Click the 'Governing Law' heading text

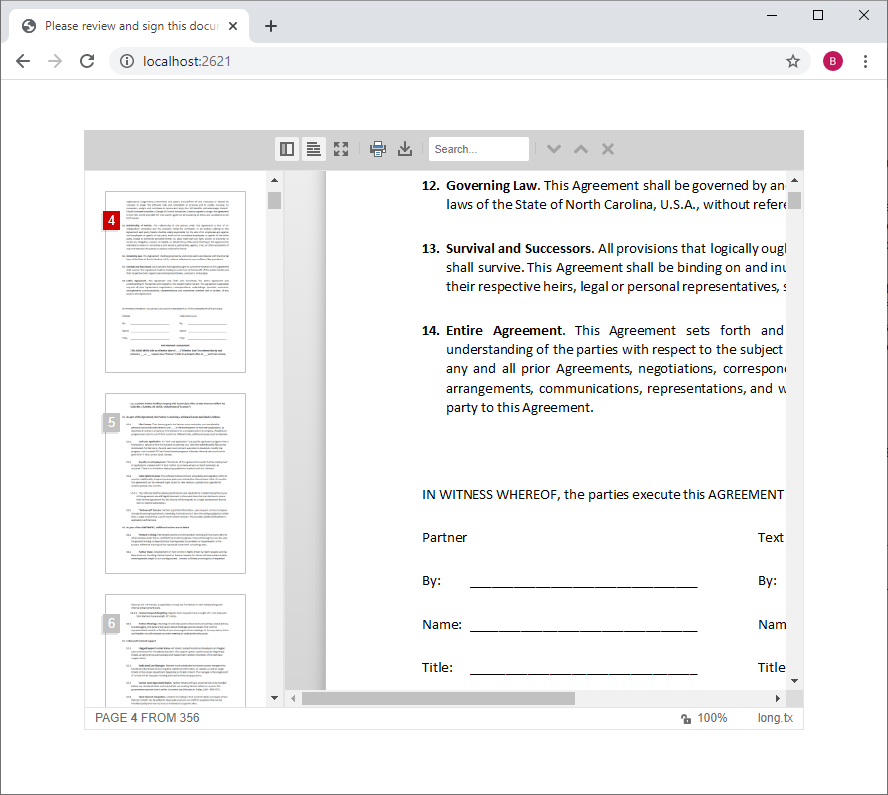(x=493, y=186)
